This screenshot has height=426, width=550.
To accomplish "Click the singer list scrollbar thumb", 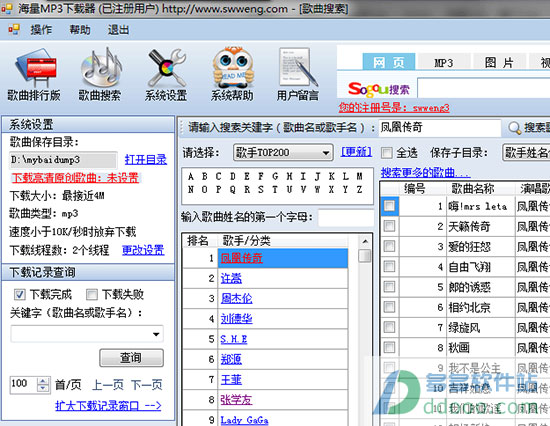I will (x=365, y=255).
